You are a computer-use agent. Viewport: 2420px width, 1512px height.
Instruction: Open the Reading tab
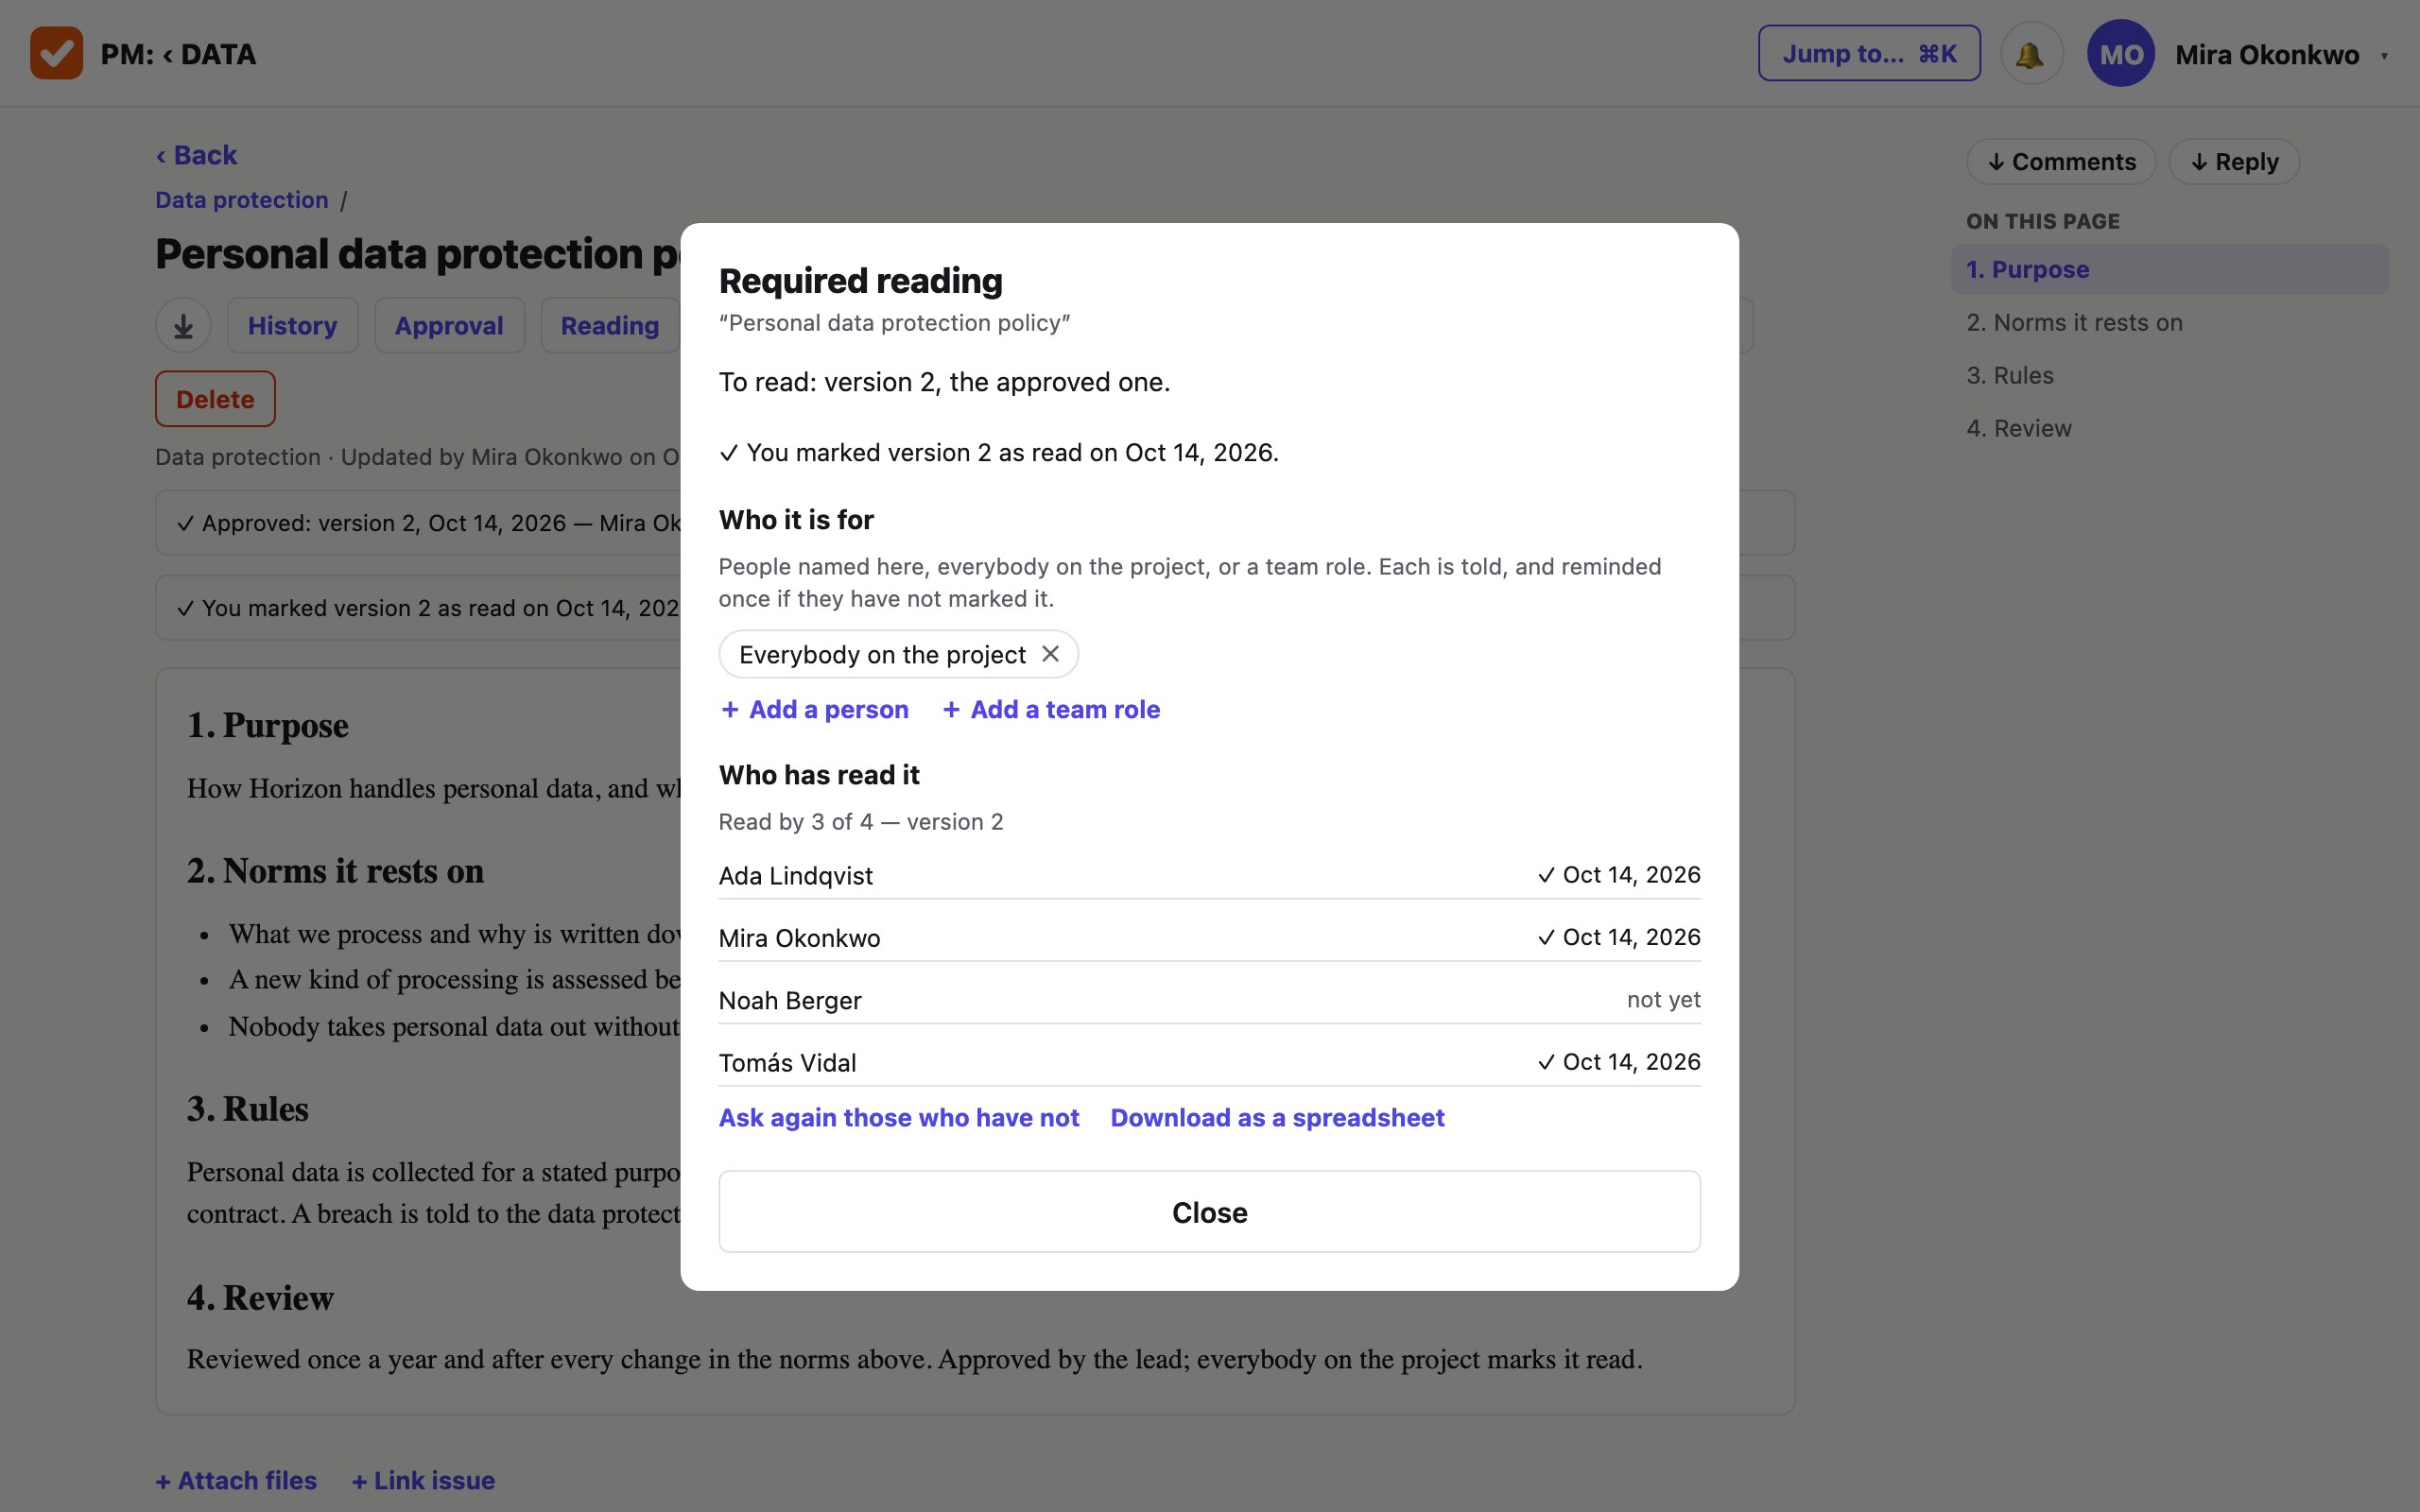(610, 325)
